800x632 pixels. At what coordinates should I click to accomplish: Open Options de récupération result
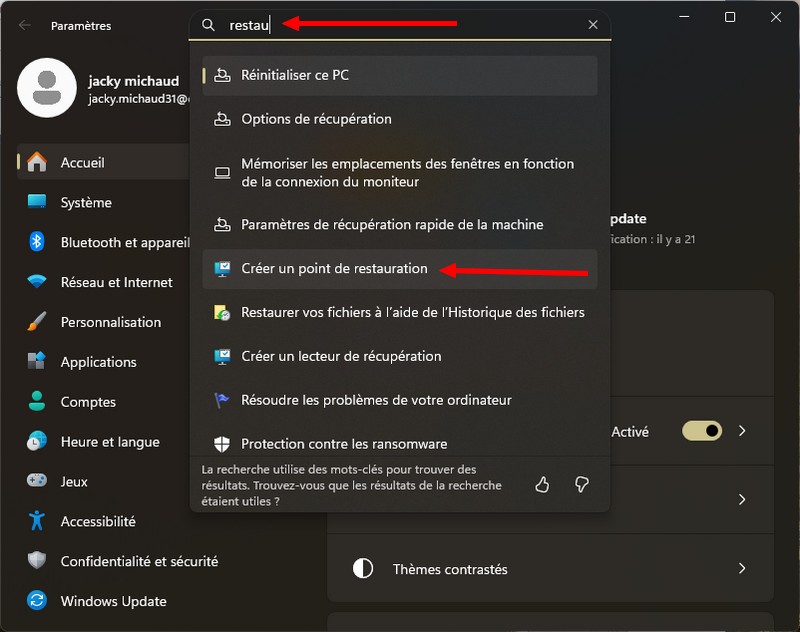tap(316, 119)
